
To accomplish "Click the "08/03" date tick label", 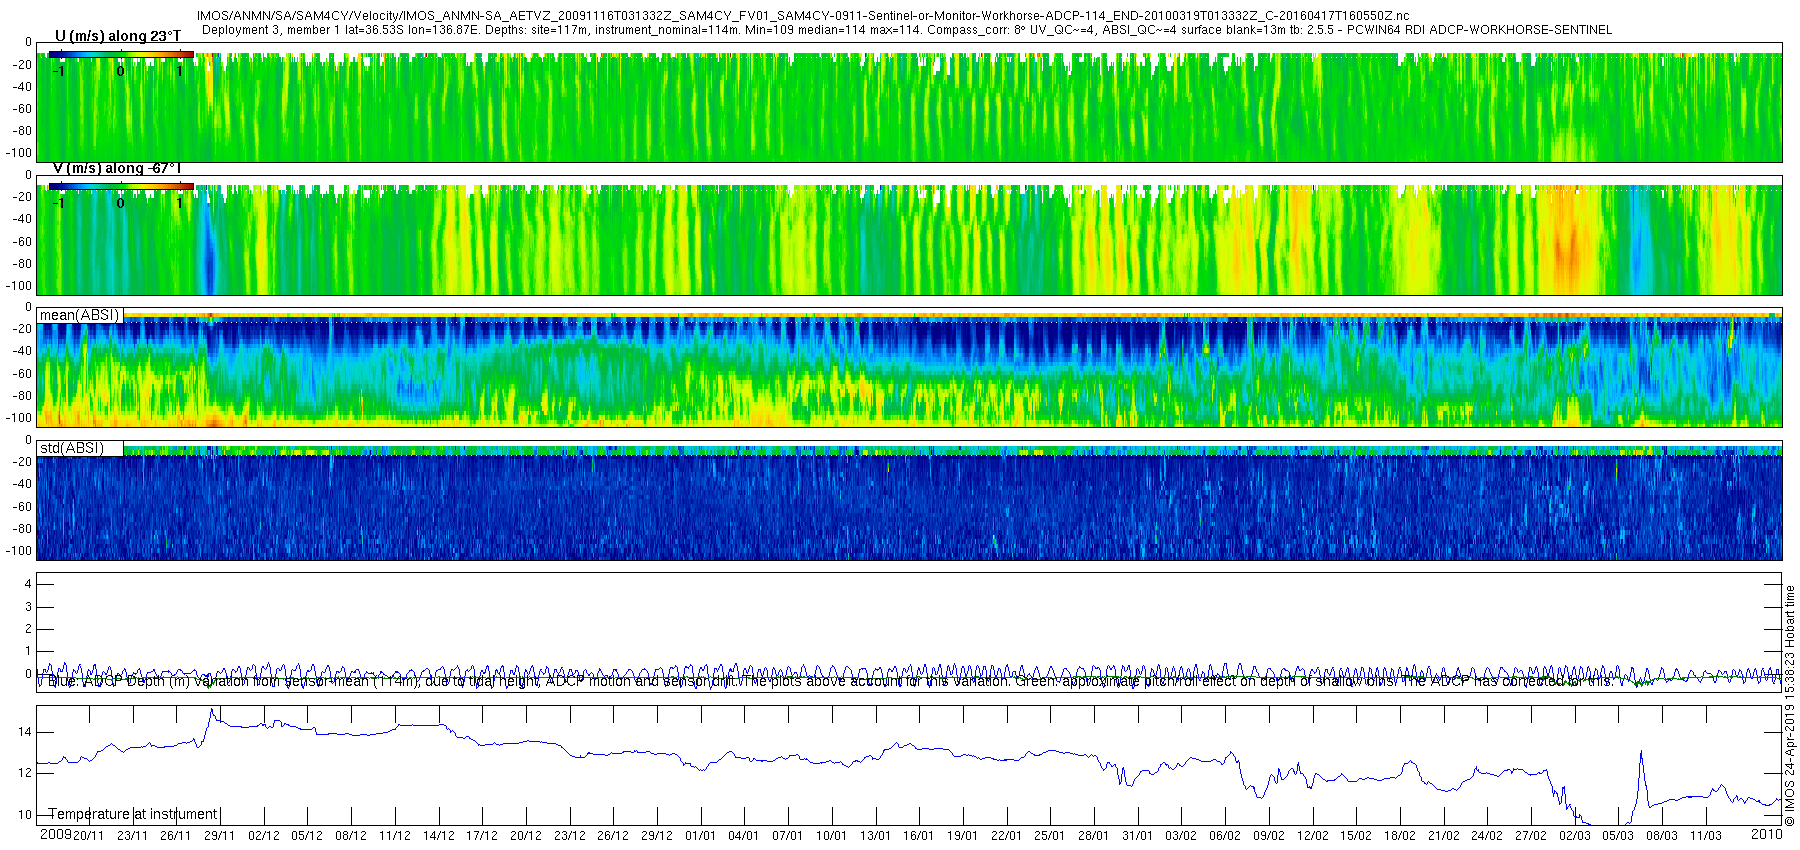I will coord(1662,835).
